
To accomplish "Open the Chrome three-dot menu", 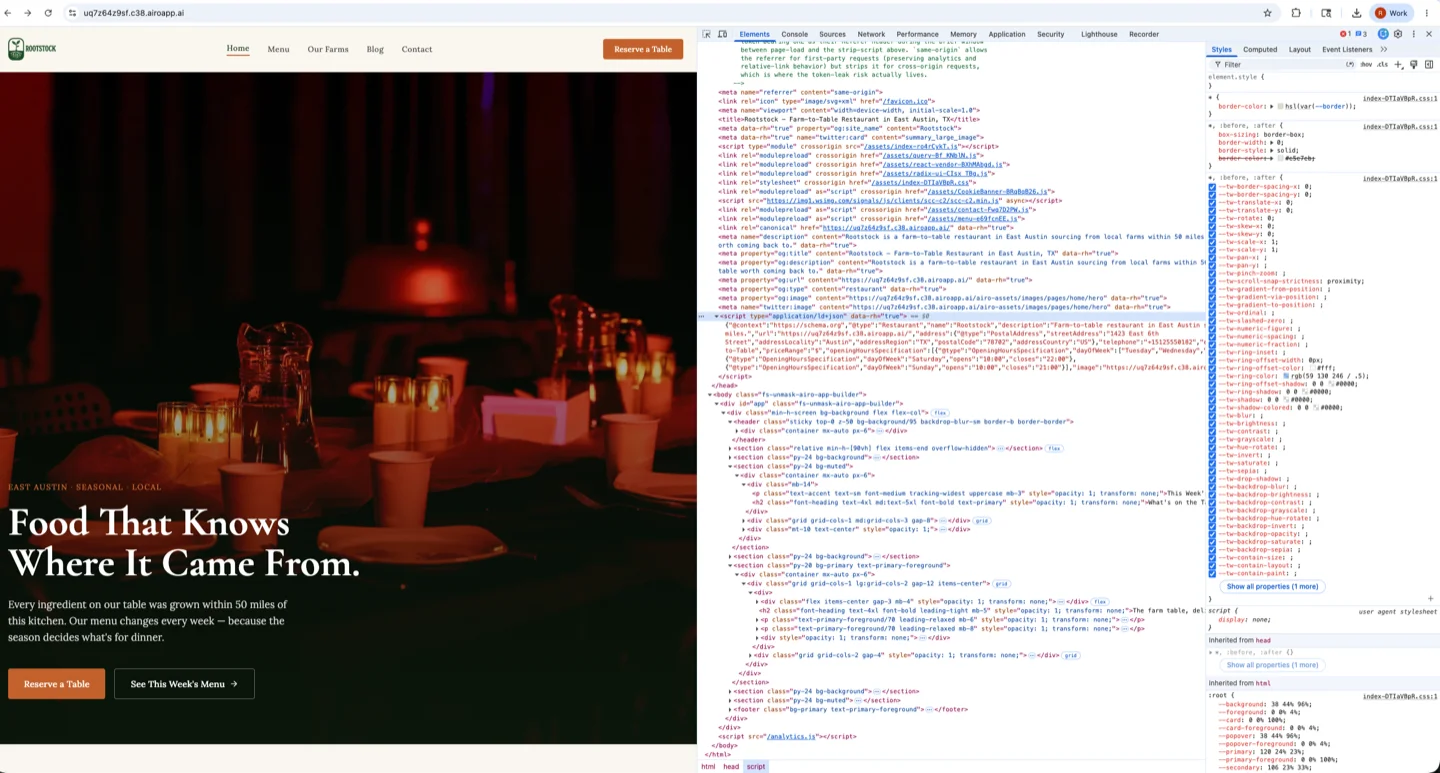I will click(1425, 13).
